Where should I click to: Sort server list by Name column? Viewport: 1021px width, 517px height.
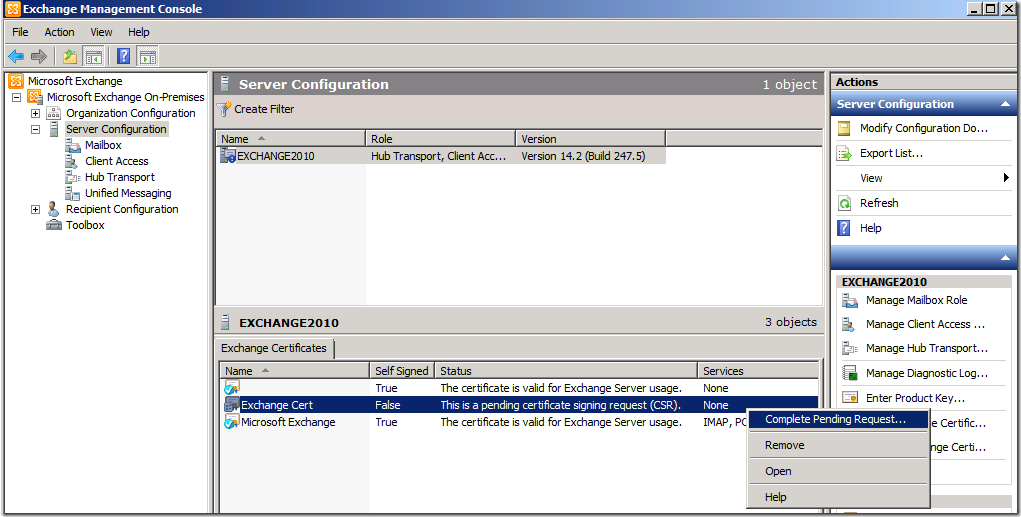(x=290, y=139)
